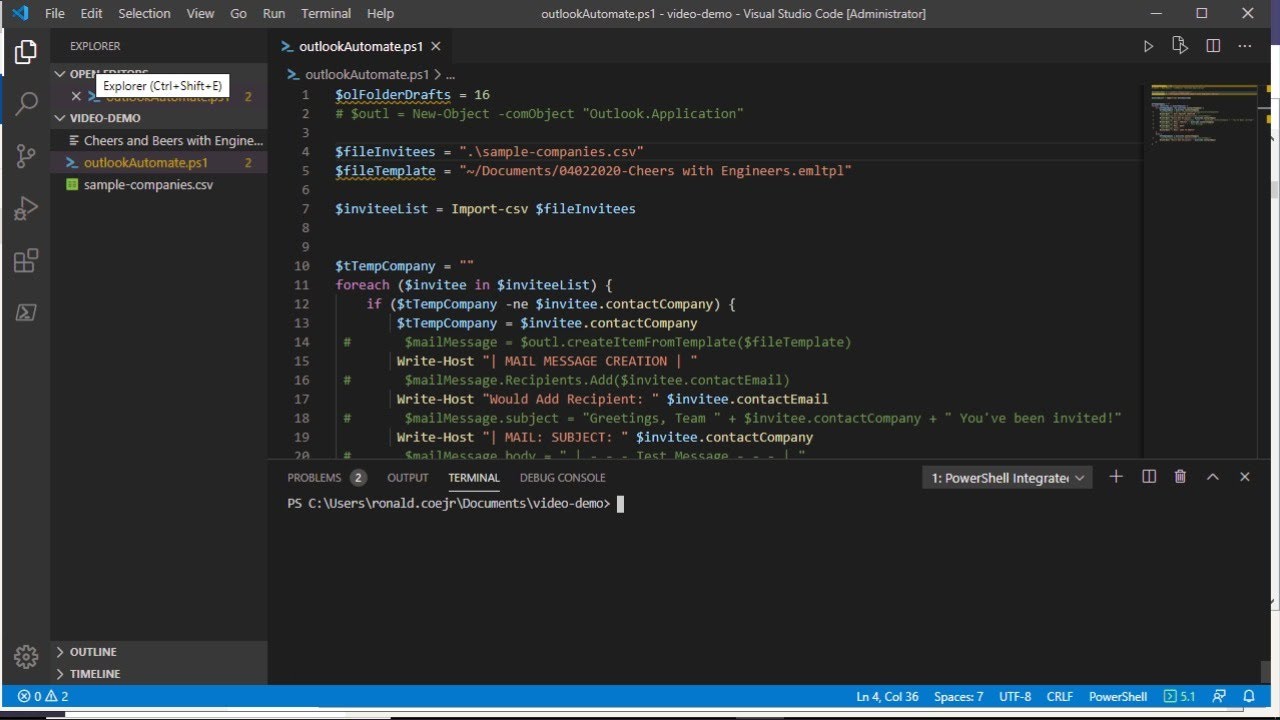Click the PowerShell version 5.1 indicator

(1180, 696)
